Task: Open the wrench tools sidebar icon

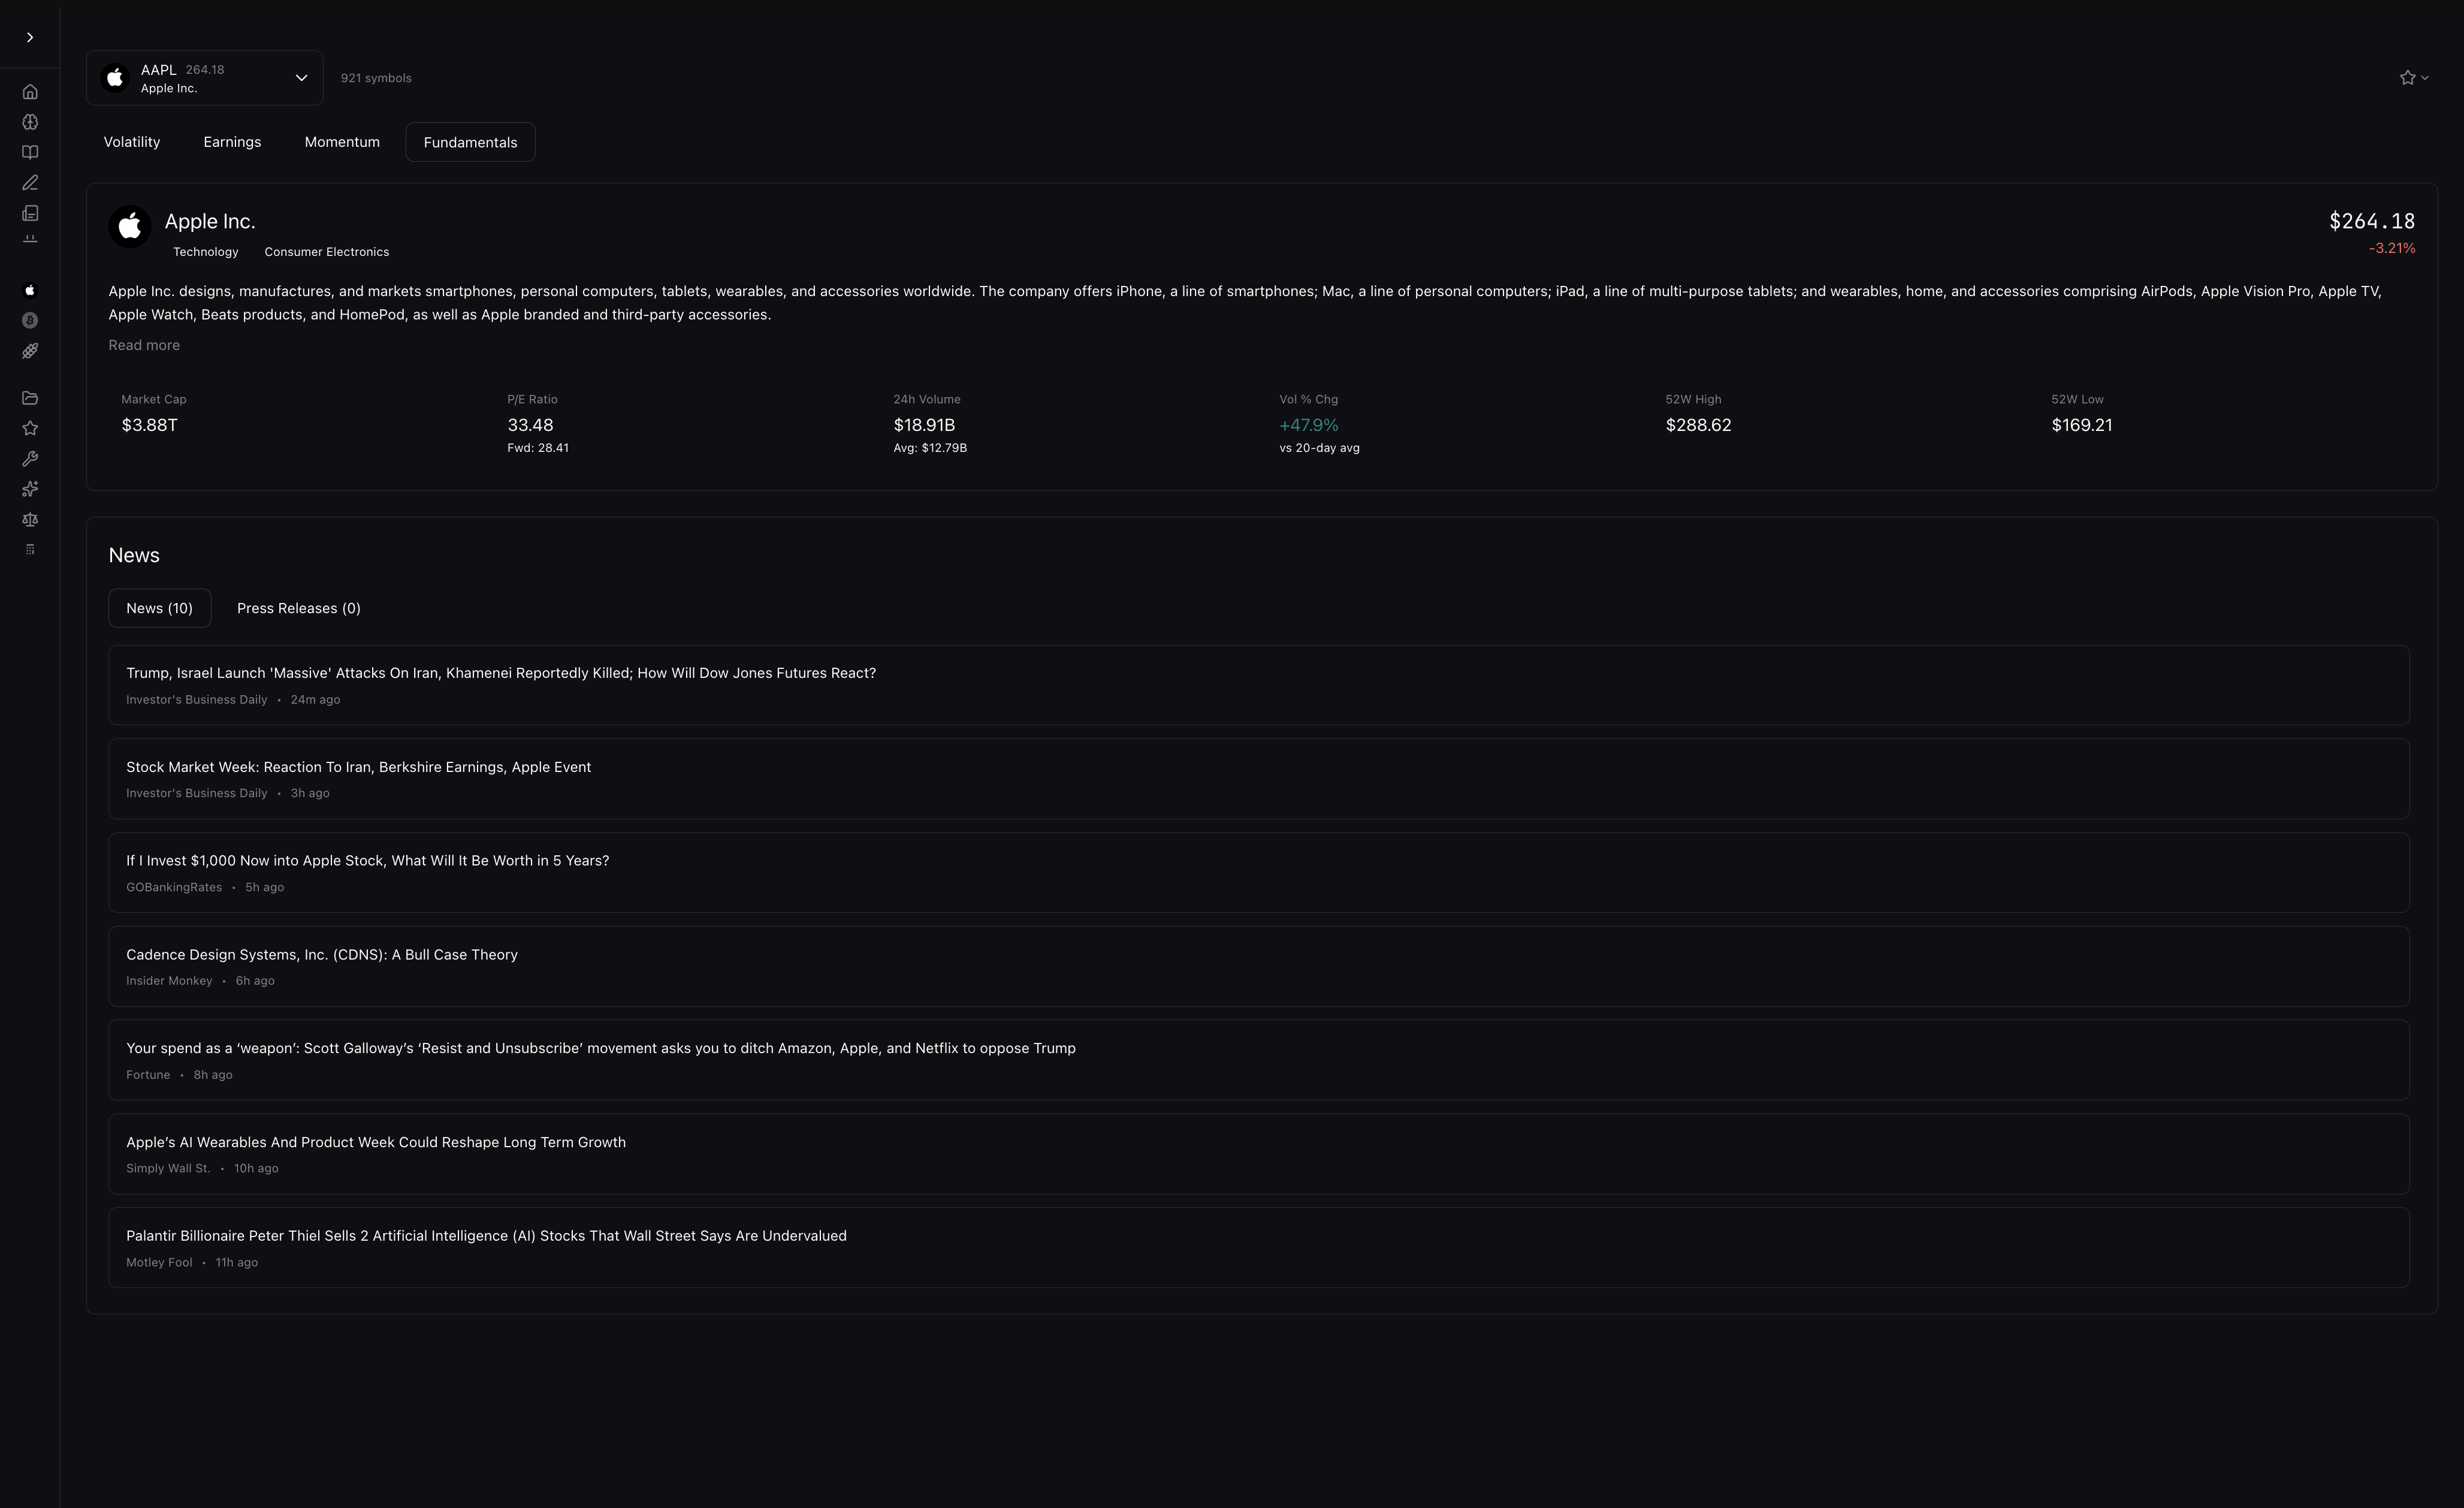Action: [30, 459]
